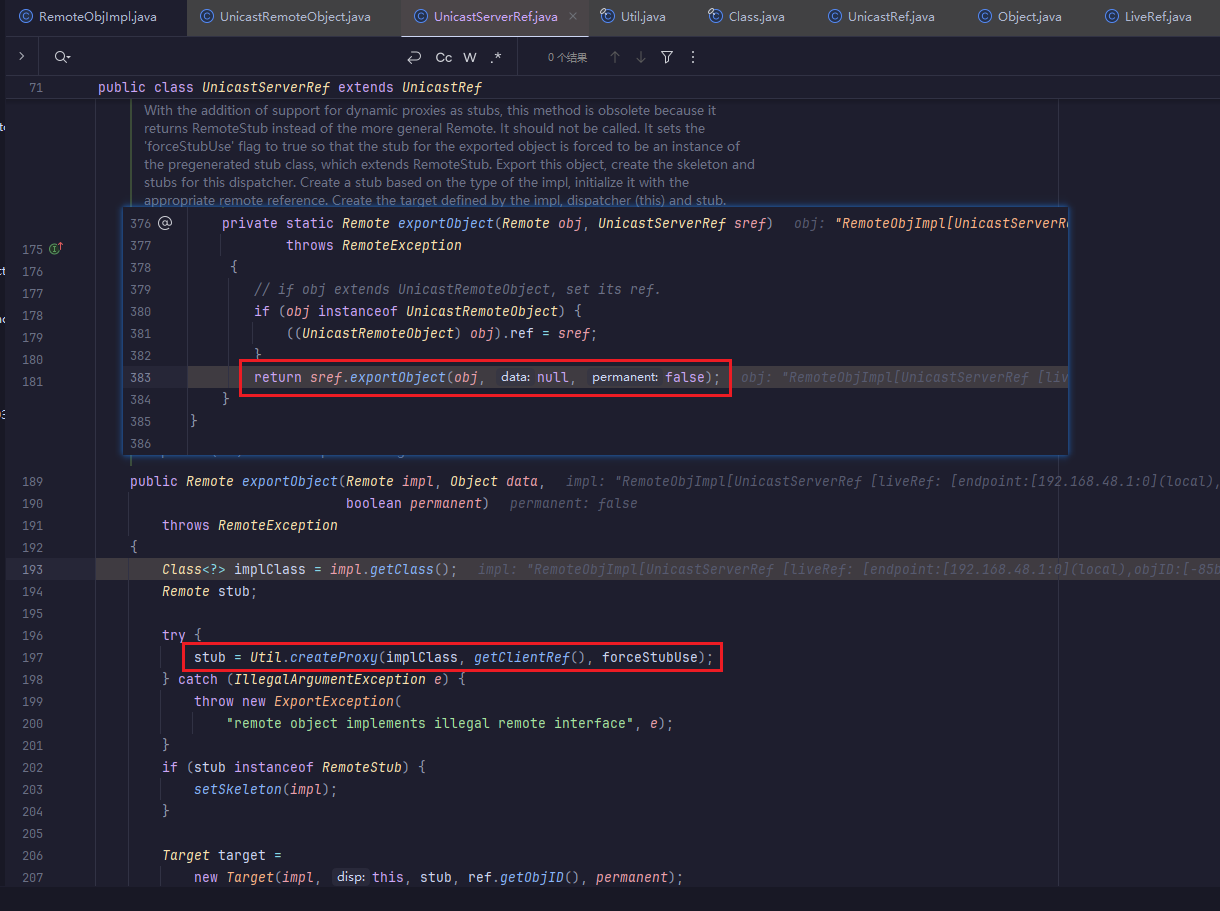
Task: Go to previous search occurrence arrow
Action: click(x=615, y=58)
